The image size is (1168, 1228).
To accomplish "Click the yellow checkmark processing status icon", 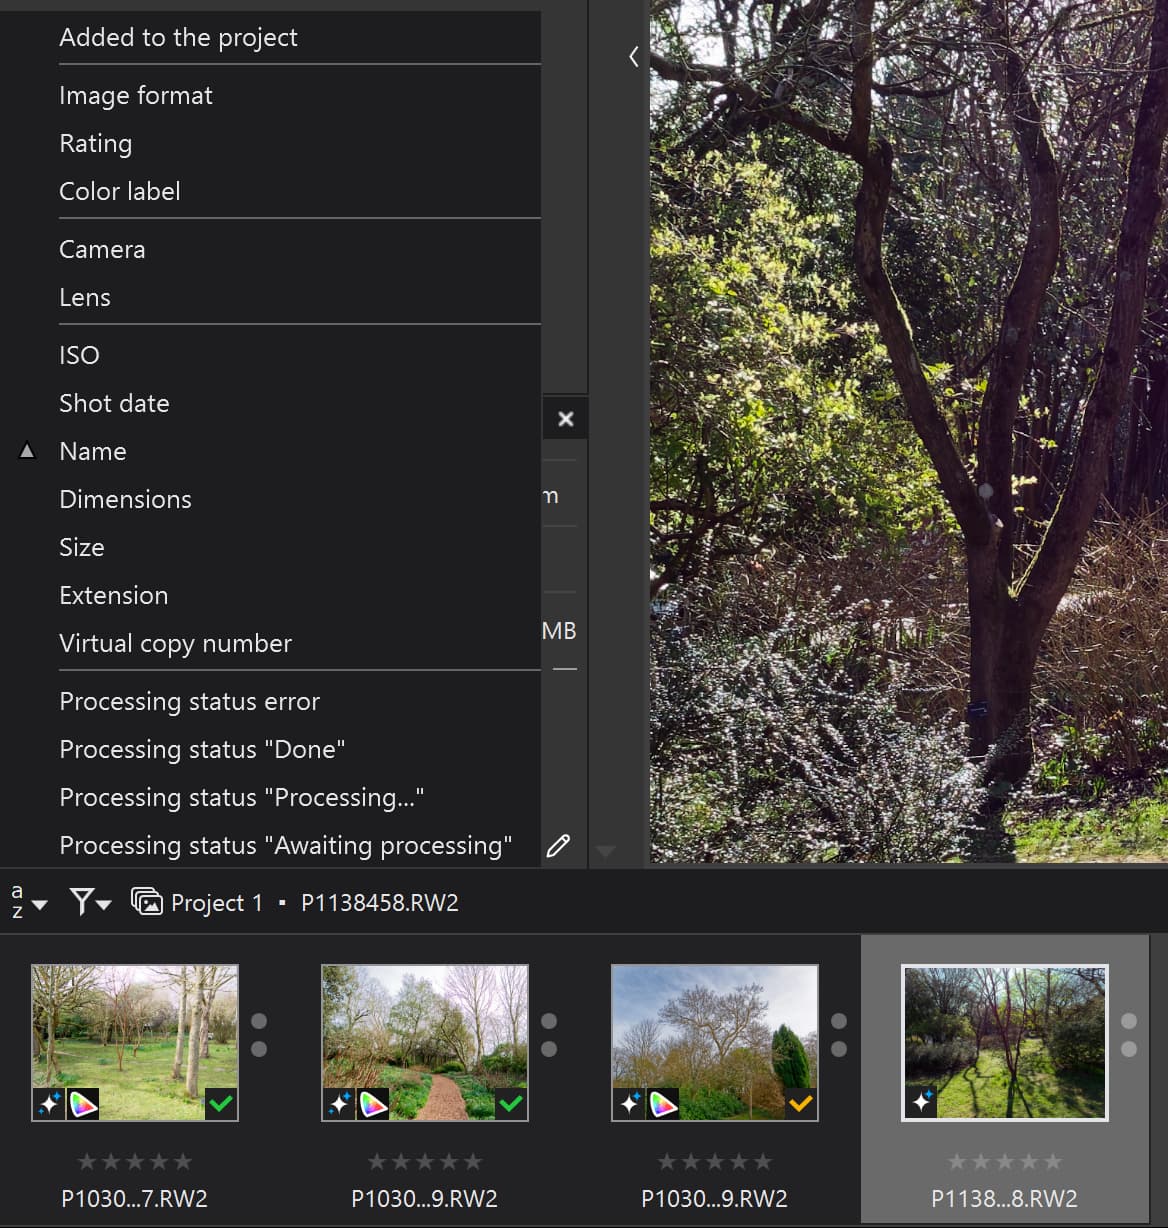I will (801, 1104).
